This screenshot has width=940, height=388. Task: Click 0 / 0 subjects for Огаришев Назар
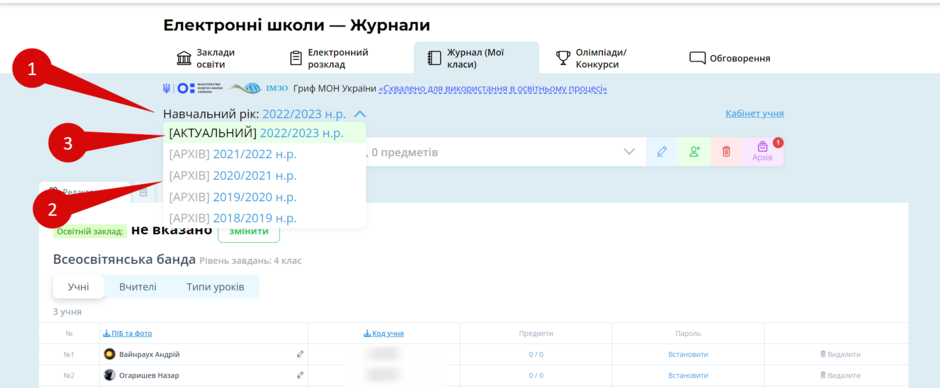(536, 375)
